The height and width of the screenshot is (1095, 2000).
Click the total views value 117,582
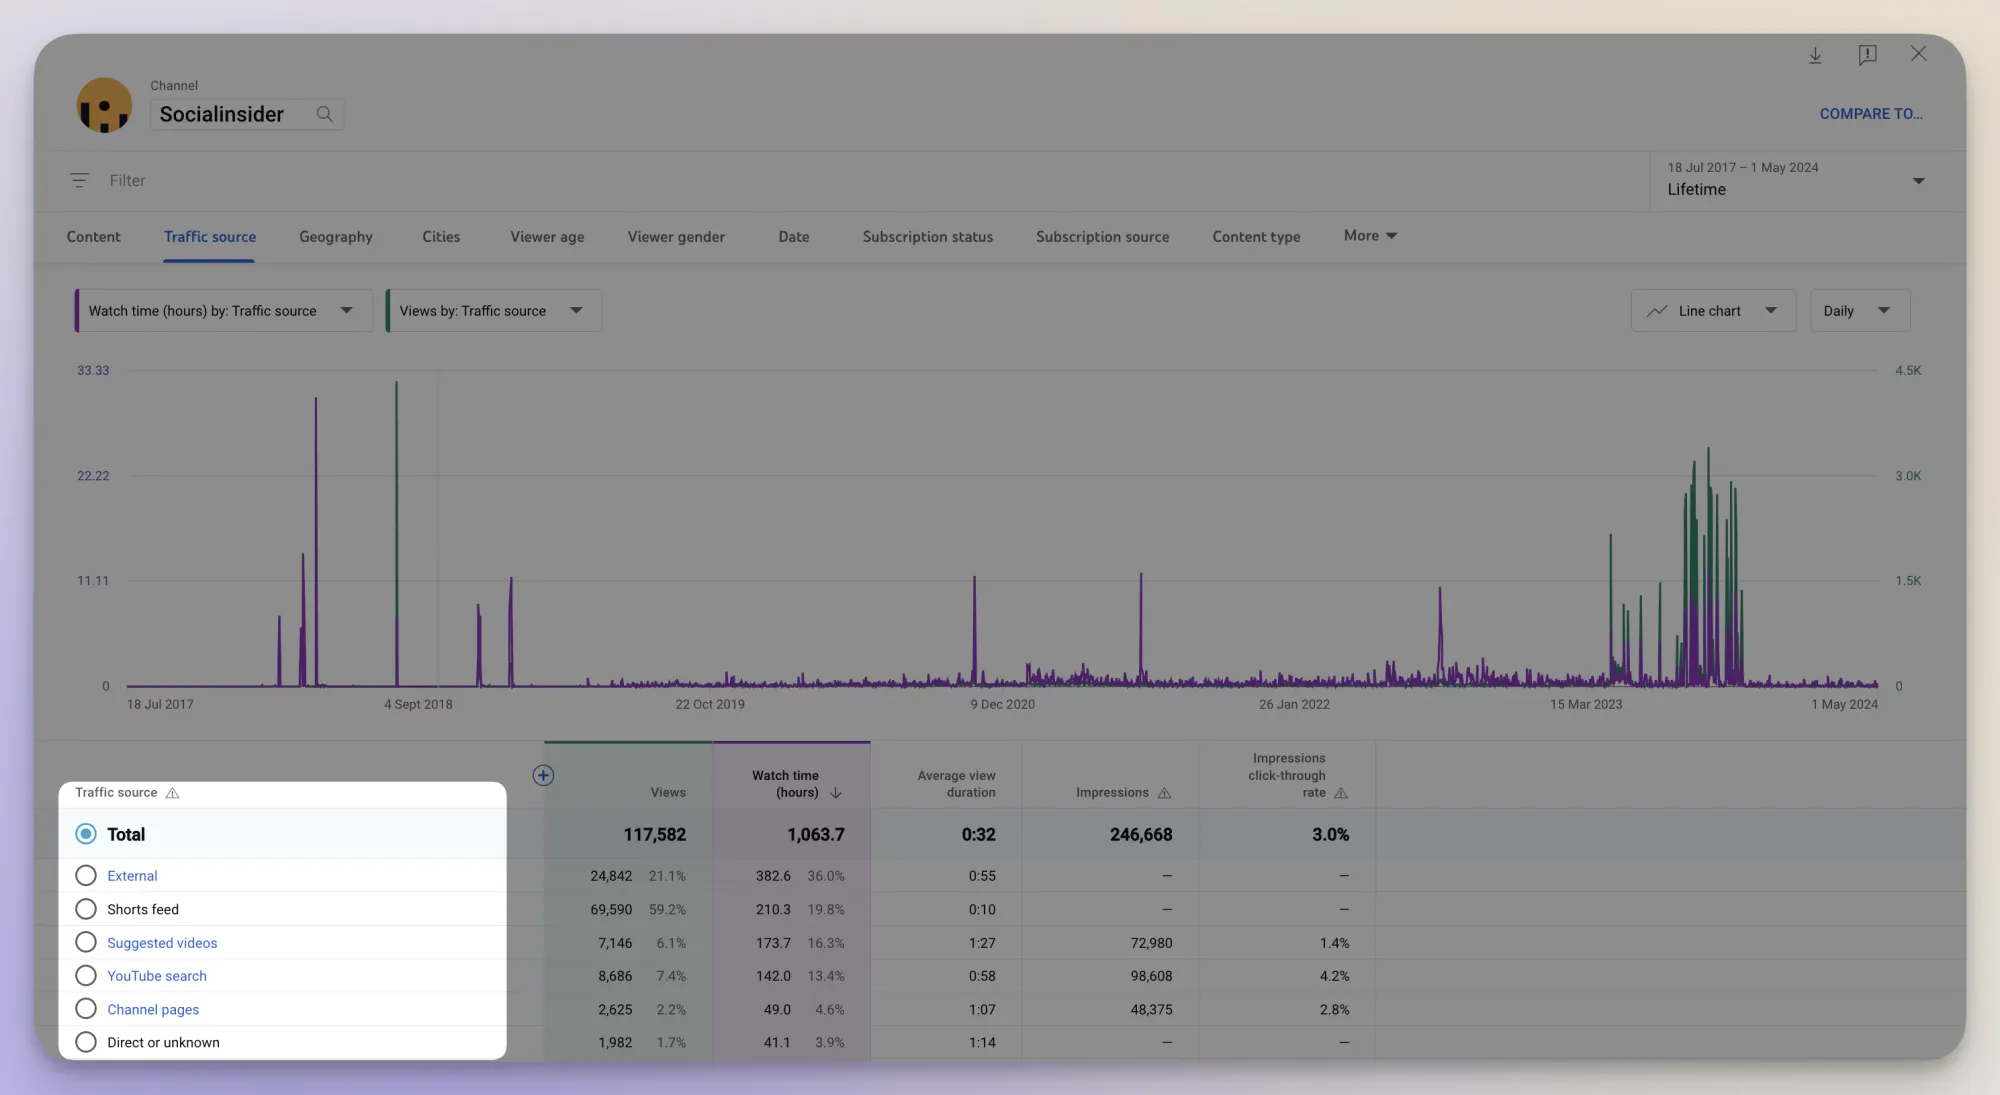pyautogui.click(x=654, y=835)
